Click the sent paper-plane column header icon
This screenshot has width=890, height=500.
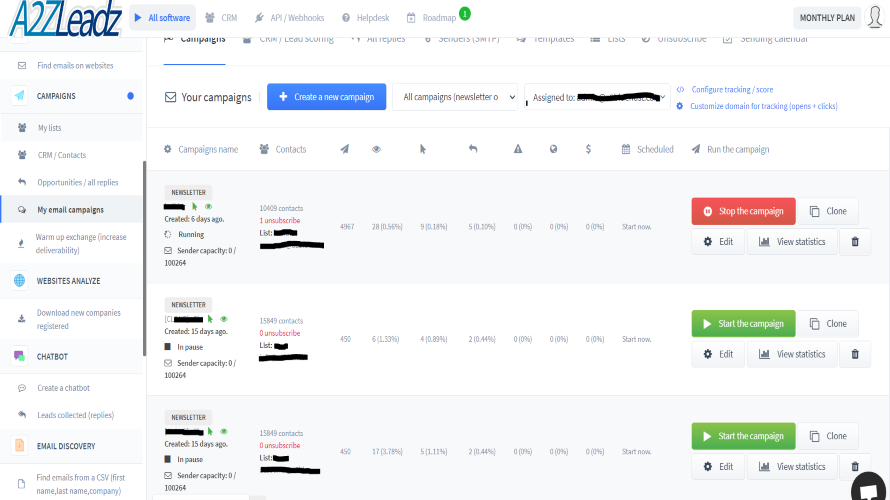345,149
